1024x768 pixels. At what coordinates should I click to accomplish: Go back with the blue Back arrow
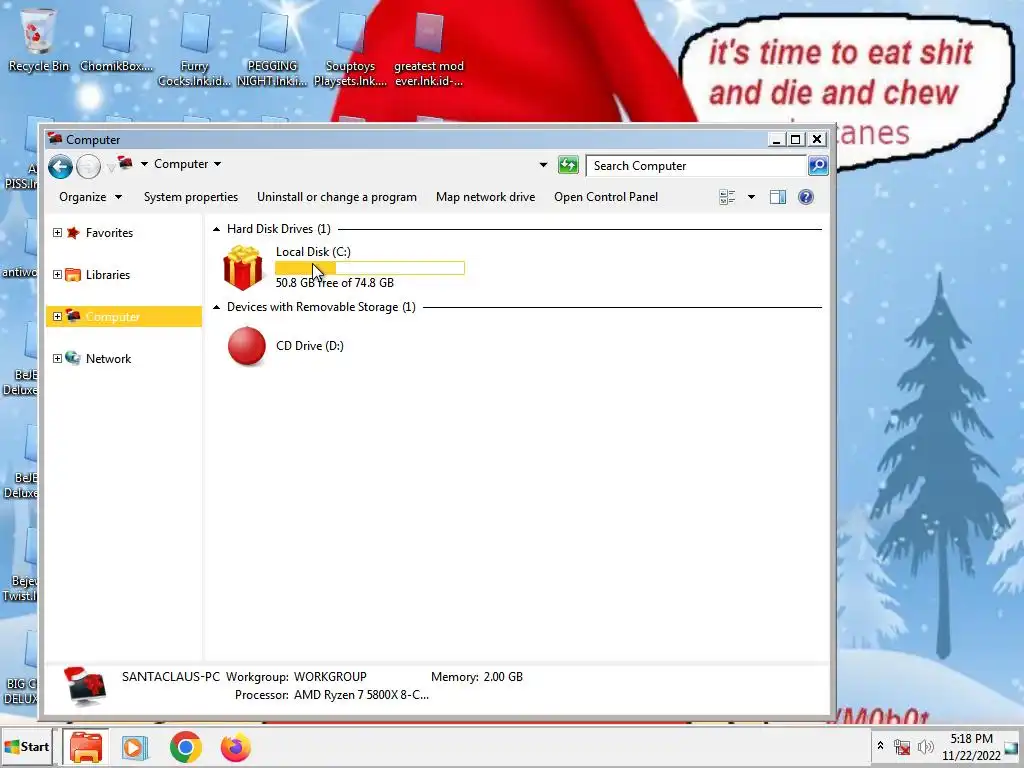point(60,167)
